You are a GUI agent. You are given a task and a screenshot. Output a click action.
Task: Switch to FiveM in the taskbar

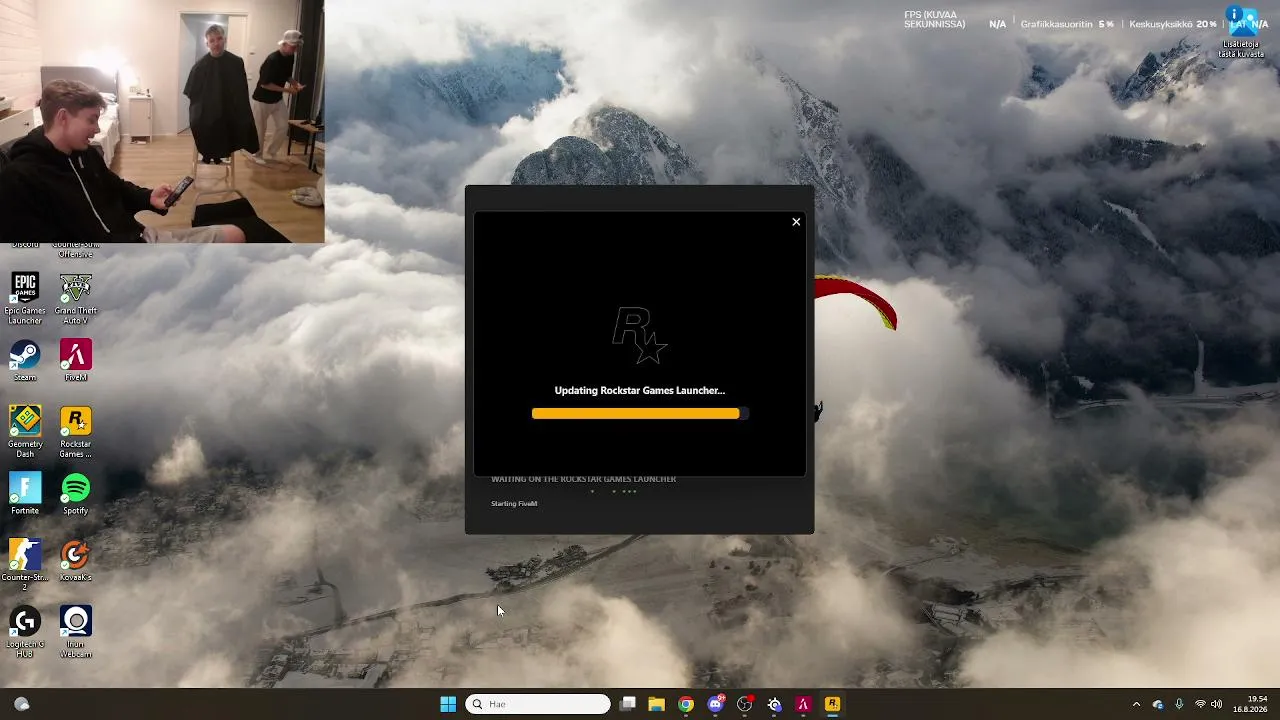(803, 704)
